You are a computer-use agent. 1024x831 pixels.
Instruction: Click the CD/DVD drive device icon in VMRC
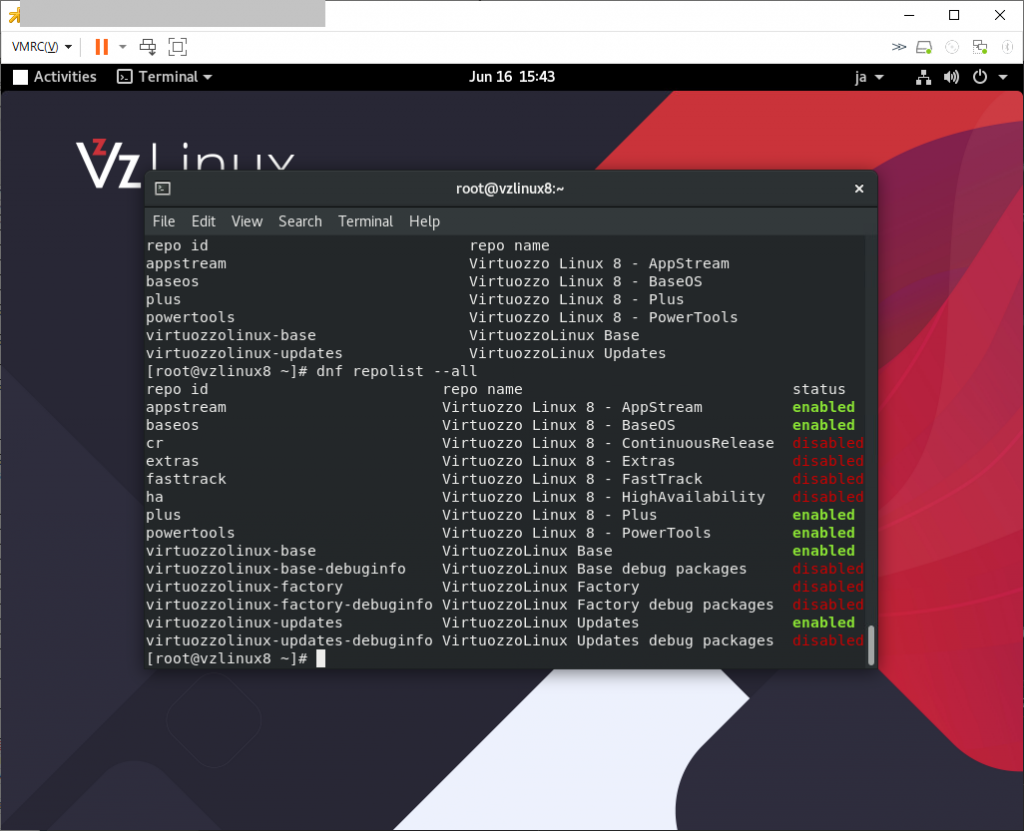pyautogui.click(x=952, y=47)
